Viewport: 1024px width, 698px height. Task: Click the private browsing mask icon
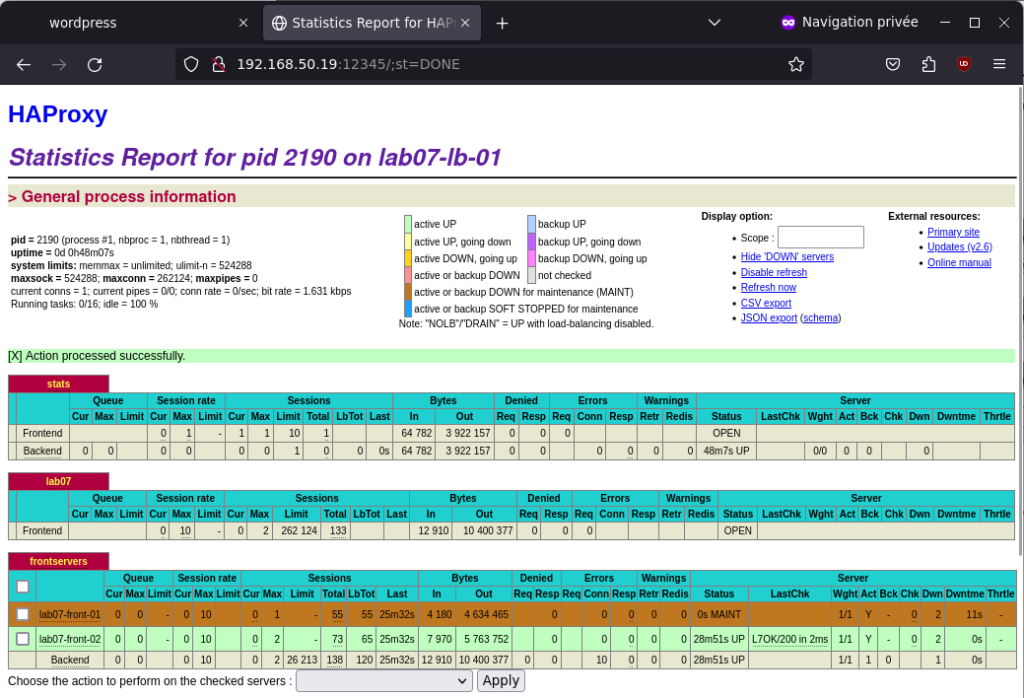788,23
